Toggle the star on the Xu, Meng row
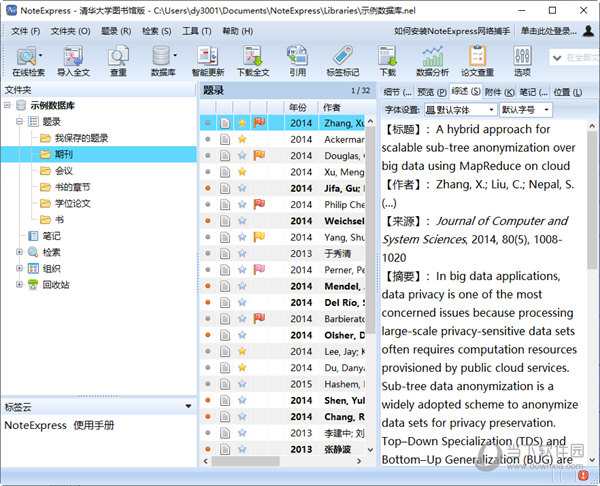 [x=242, y=172]
